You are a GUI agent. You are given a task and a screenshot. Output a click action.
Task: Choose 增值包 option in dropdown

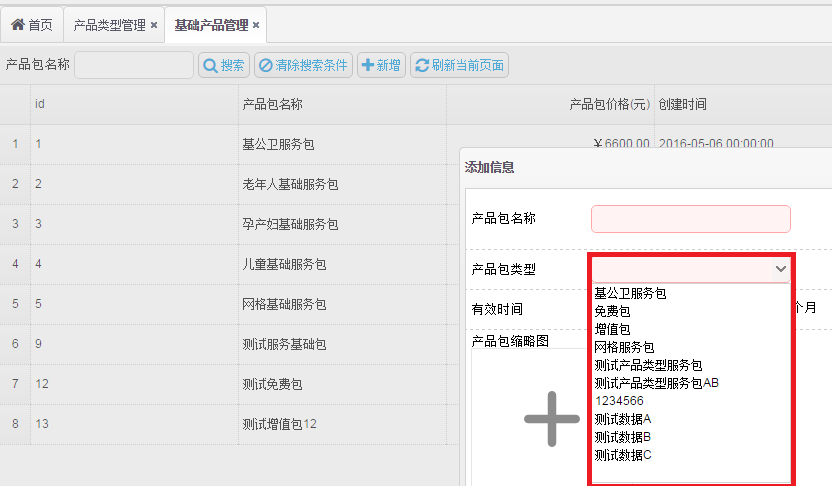(x=612, y=329)
